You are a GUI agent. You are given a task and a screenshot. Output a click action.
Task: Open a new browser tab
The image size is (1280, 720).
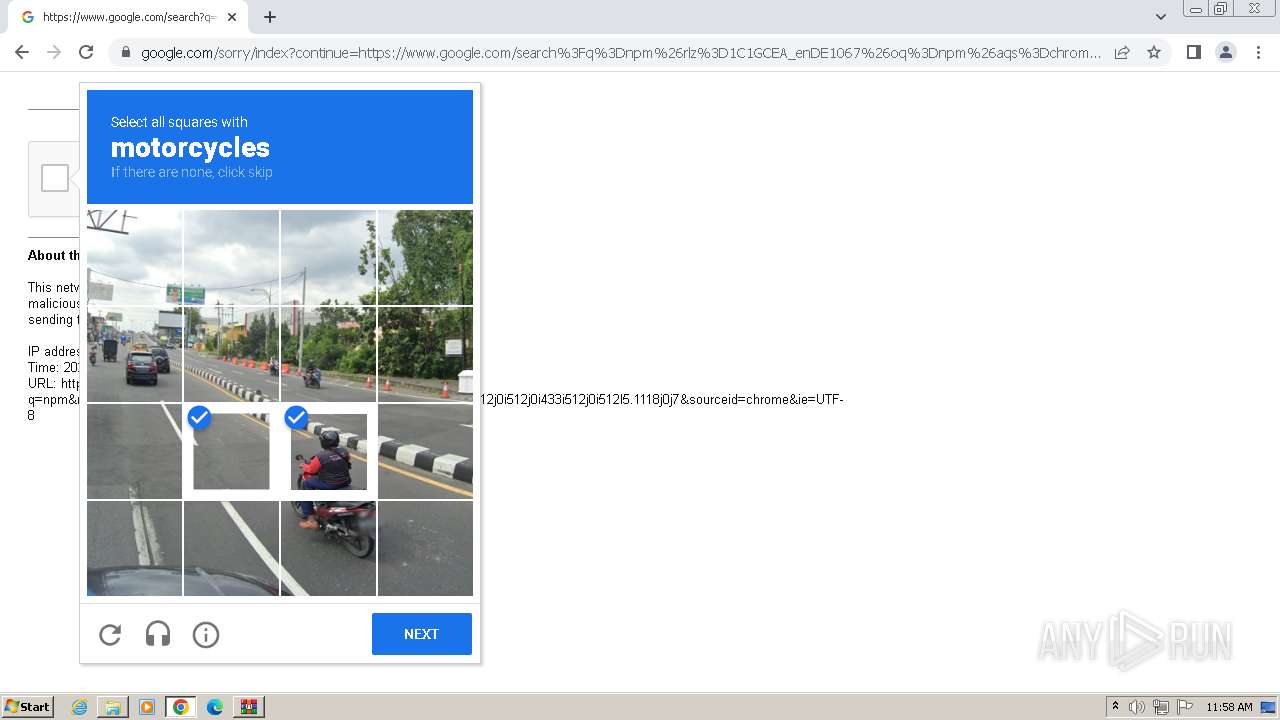pyautogui.click(x=270, y=17)
